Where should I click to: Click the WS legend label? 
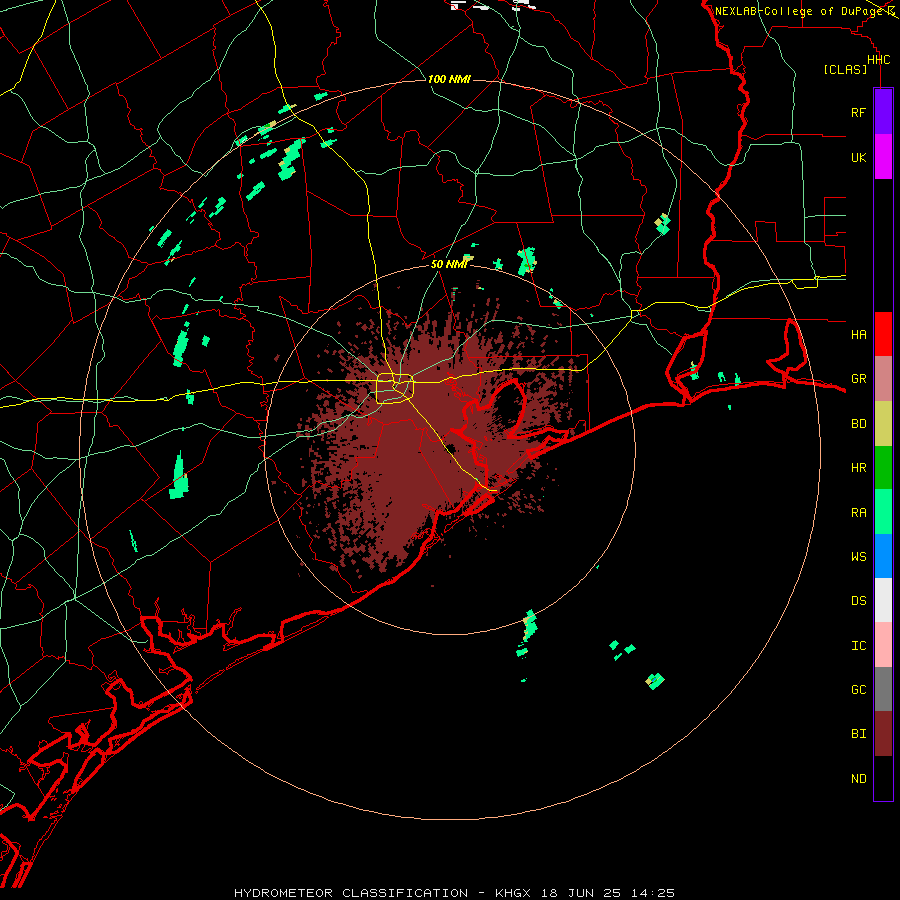tap(858, 556)
